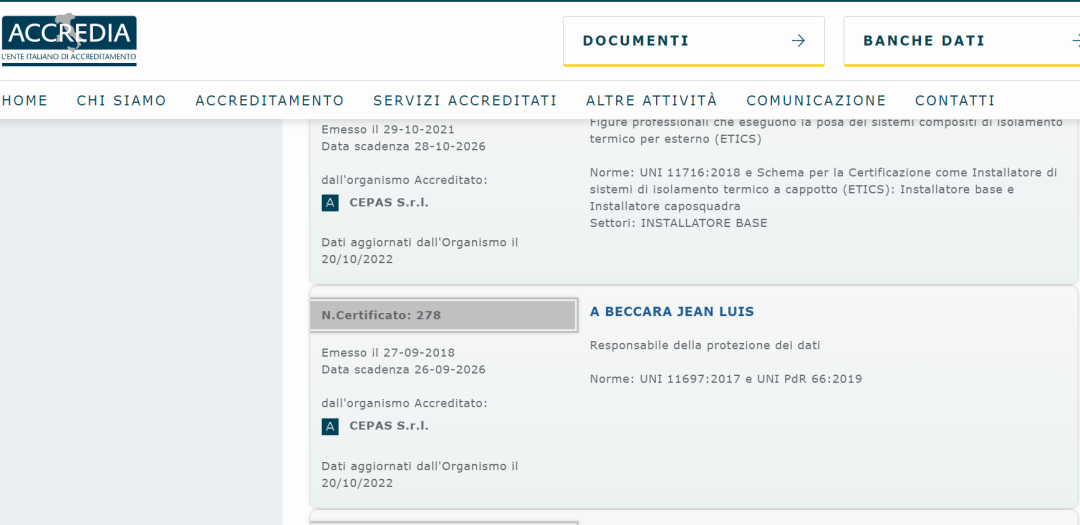
Task: Open the A BECCARA JEAN LUIS name link
Action: click(x=672, y=311)
